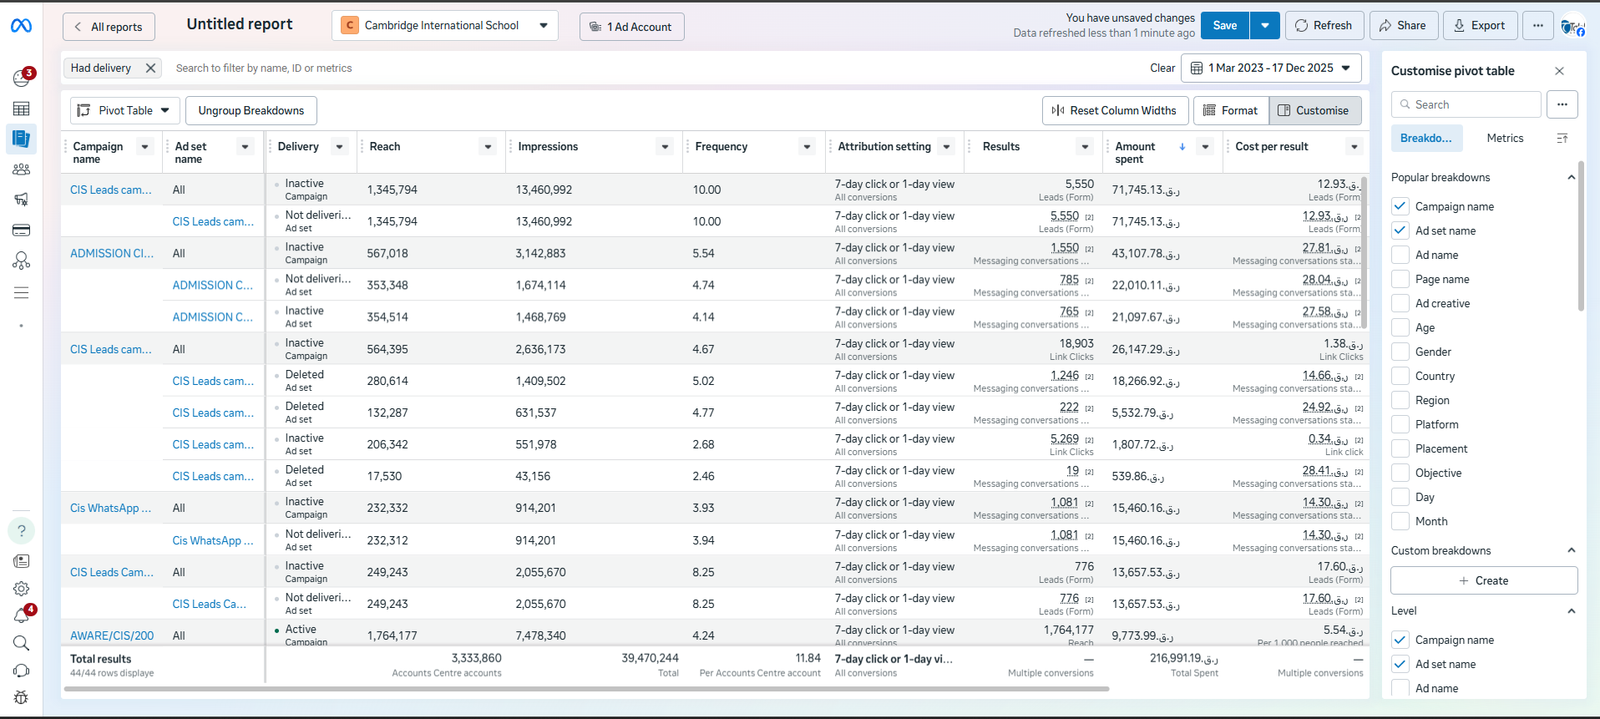Click the Meta logo icon
This screenshot has height=719, width=1600.
(21, 26)
